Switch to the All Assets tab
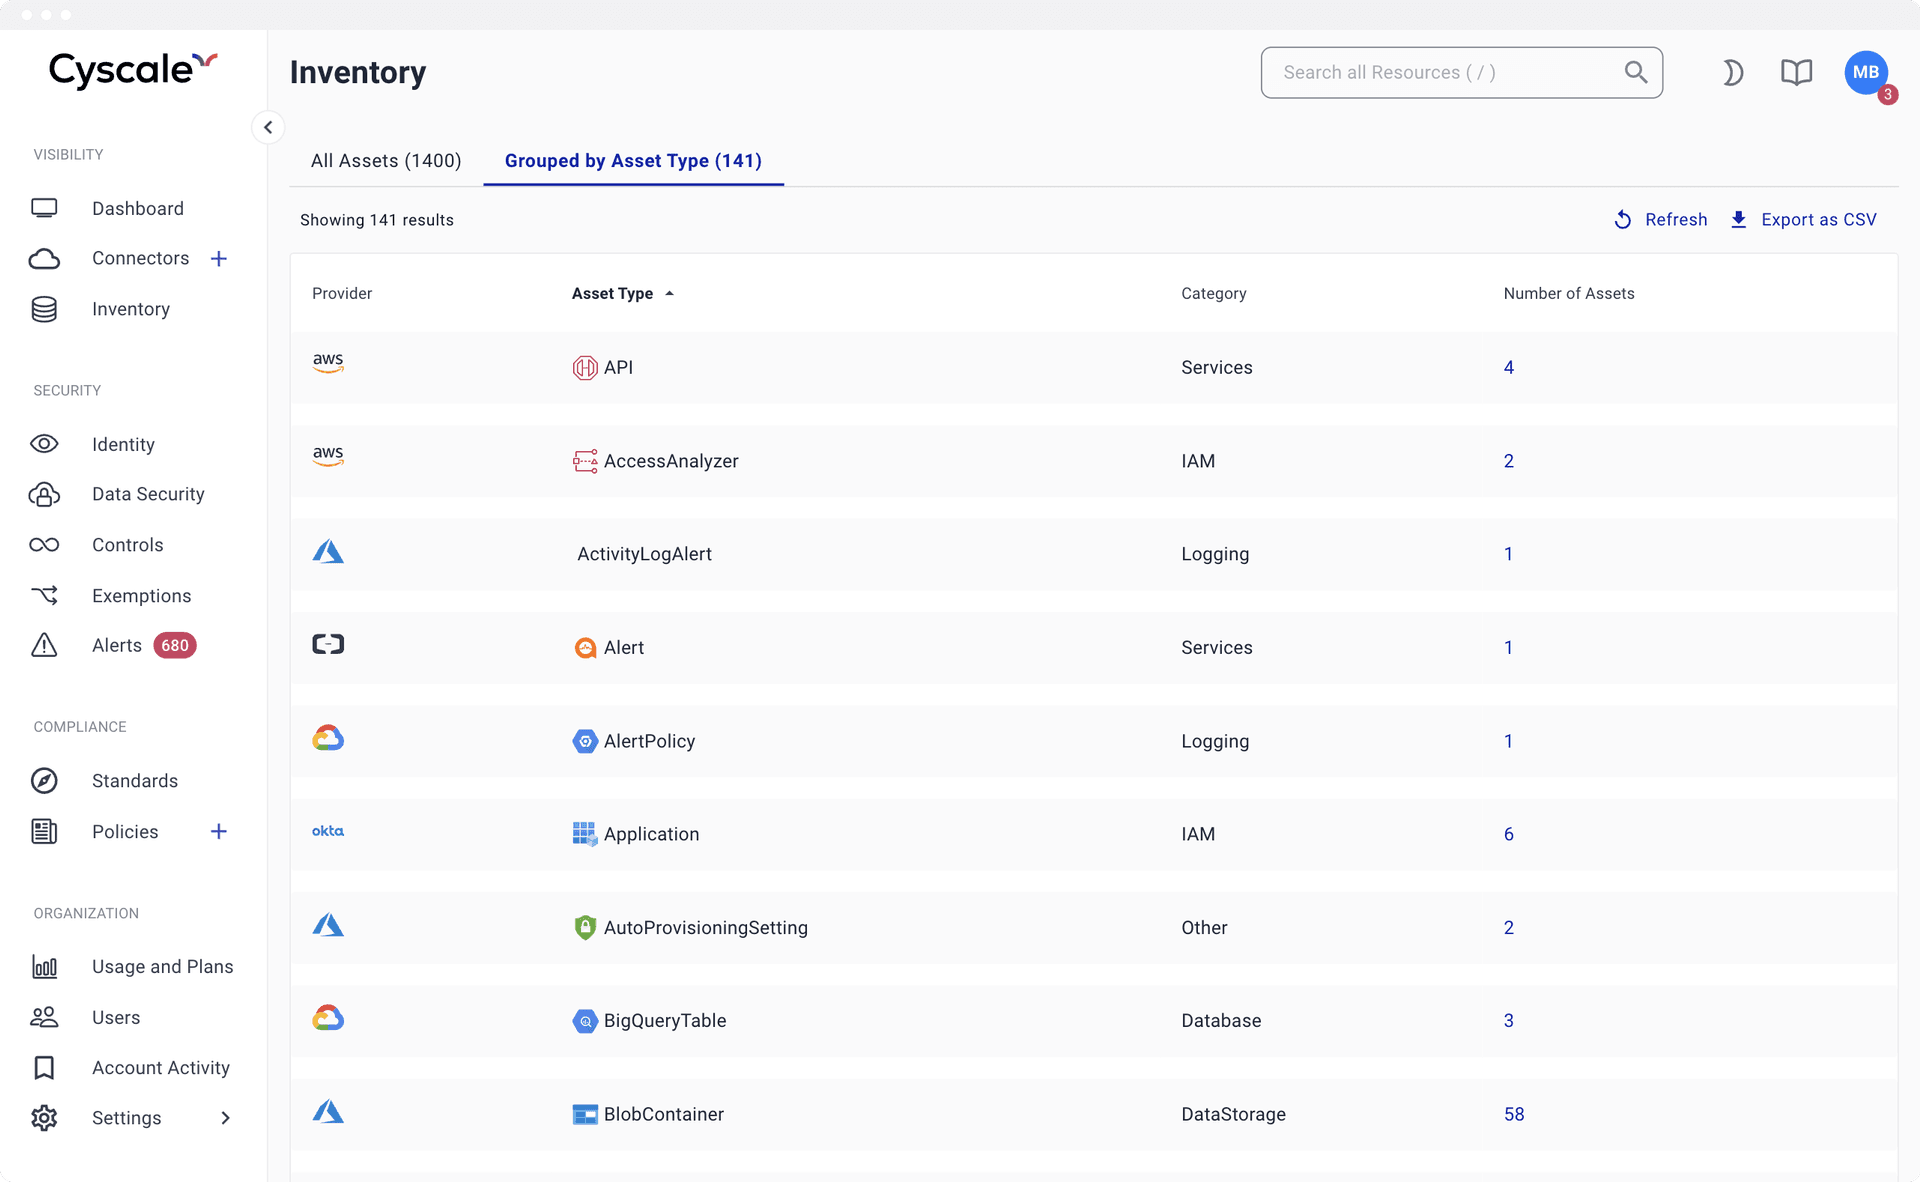The height and width of the screenshot is (1182, 1920). (386, 160)
